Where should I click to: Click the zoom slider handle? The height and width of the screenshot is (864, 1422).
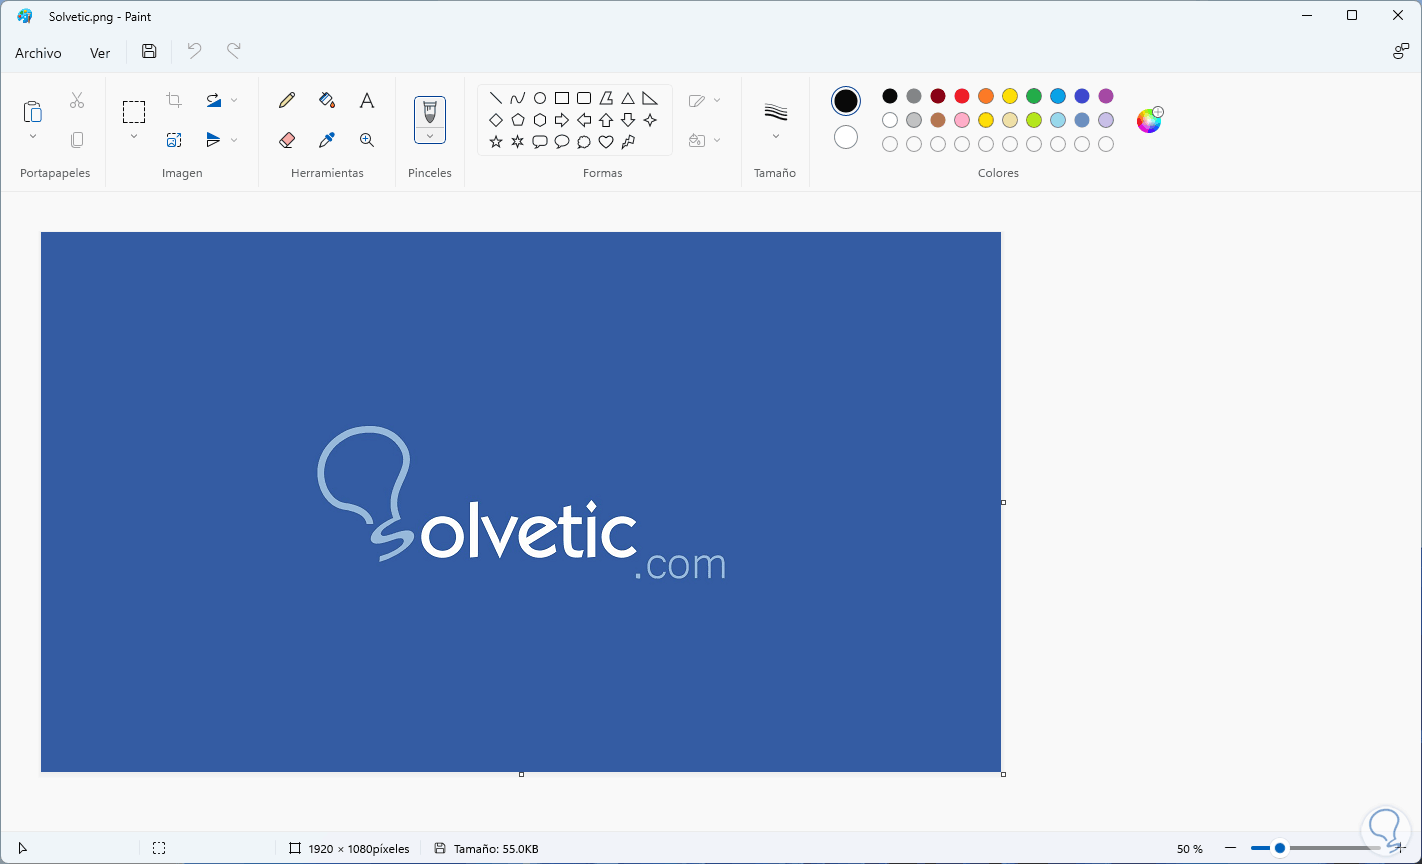[x=1279, y=848]
